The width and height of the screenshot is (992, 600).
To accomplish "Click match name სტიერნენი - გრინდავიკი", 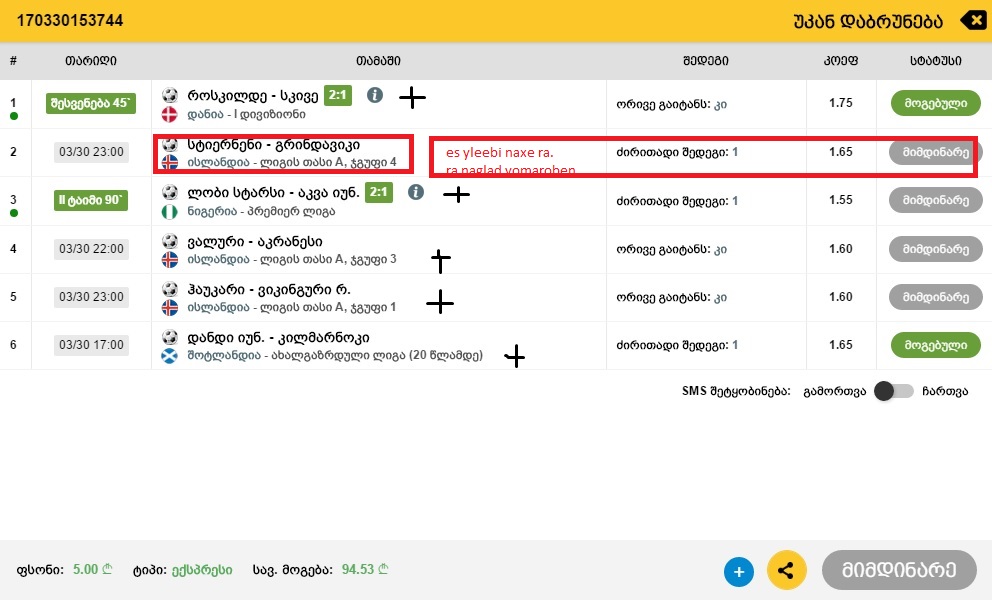I will [273, 145].
